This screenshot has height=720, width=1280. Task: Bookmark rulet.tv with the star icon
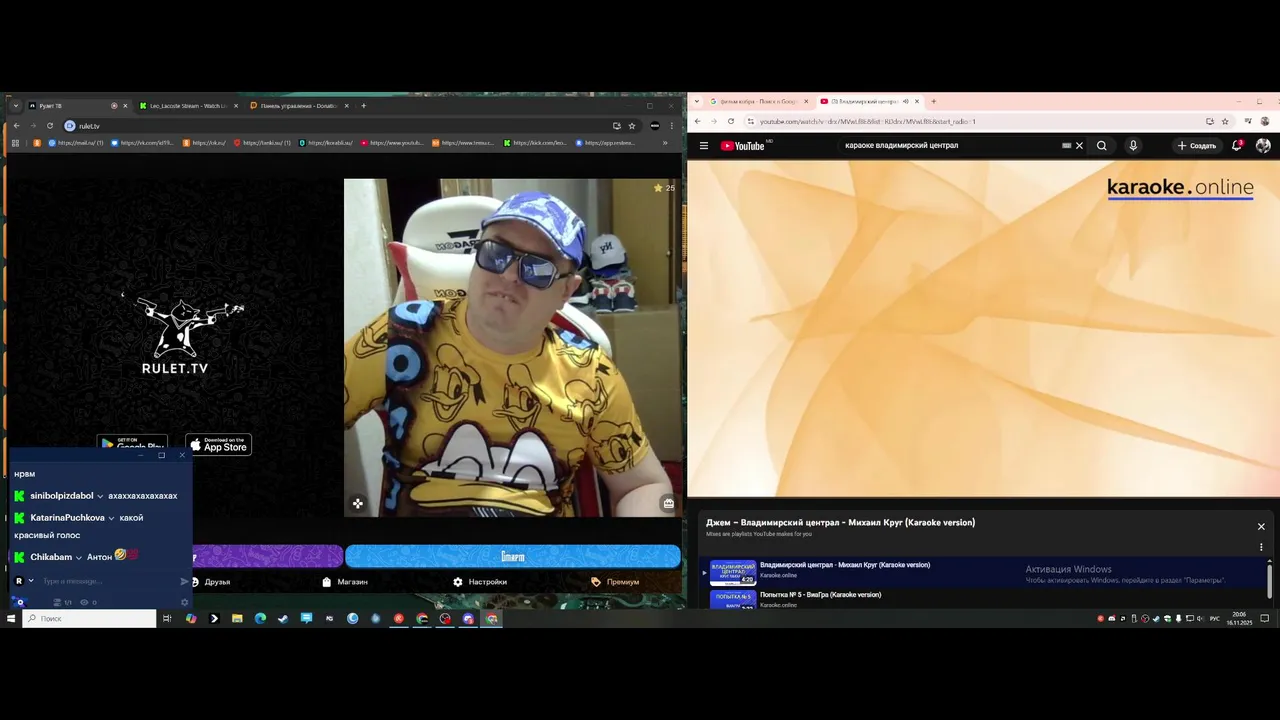[x=632, y=126]
